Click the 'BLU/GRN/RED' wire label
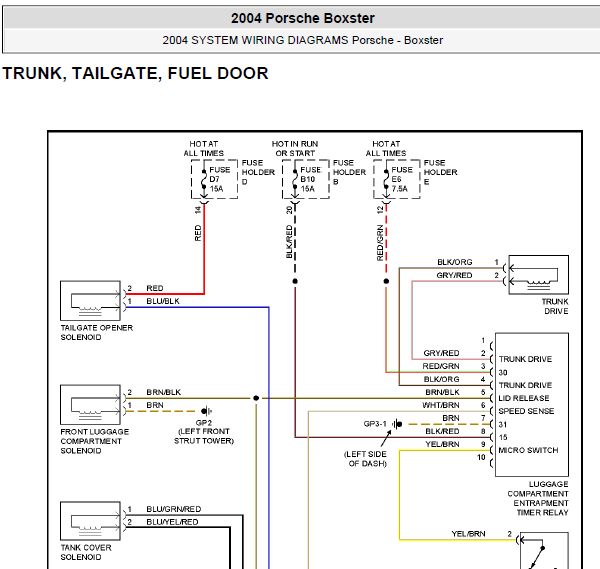600x569 pixels. 174,509
